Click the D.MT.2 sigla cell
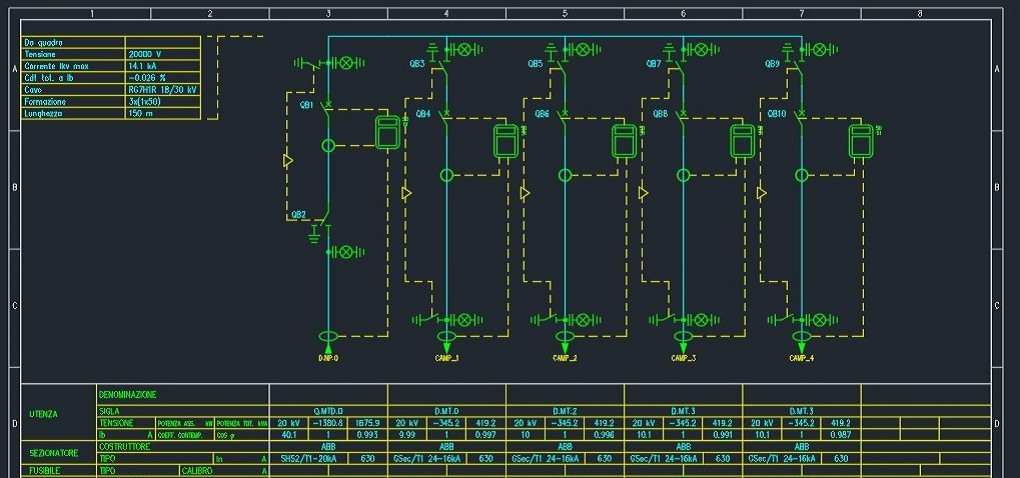The height and width of the screenshot is (478, 1020). [x=565, y=411]
